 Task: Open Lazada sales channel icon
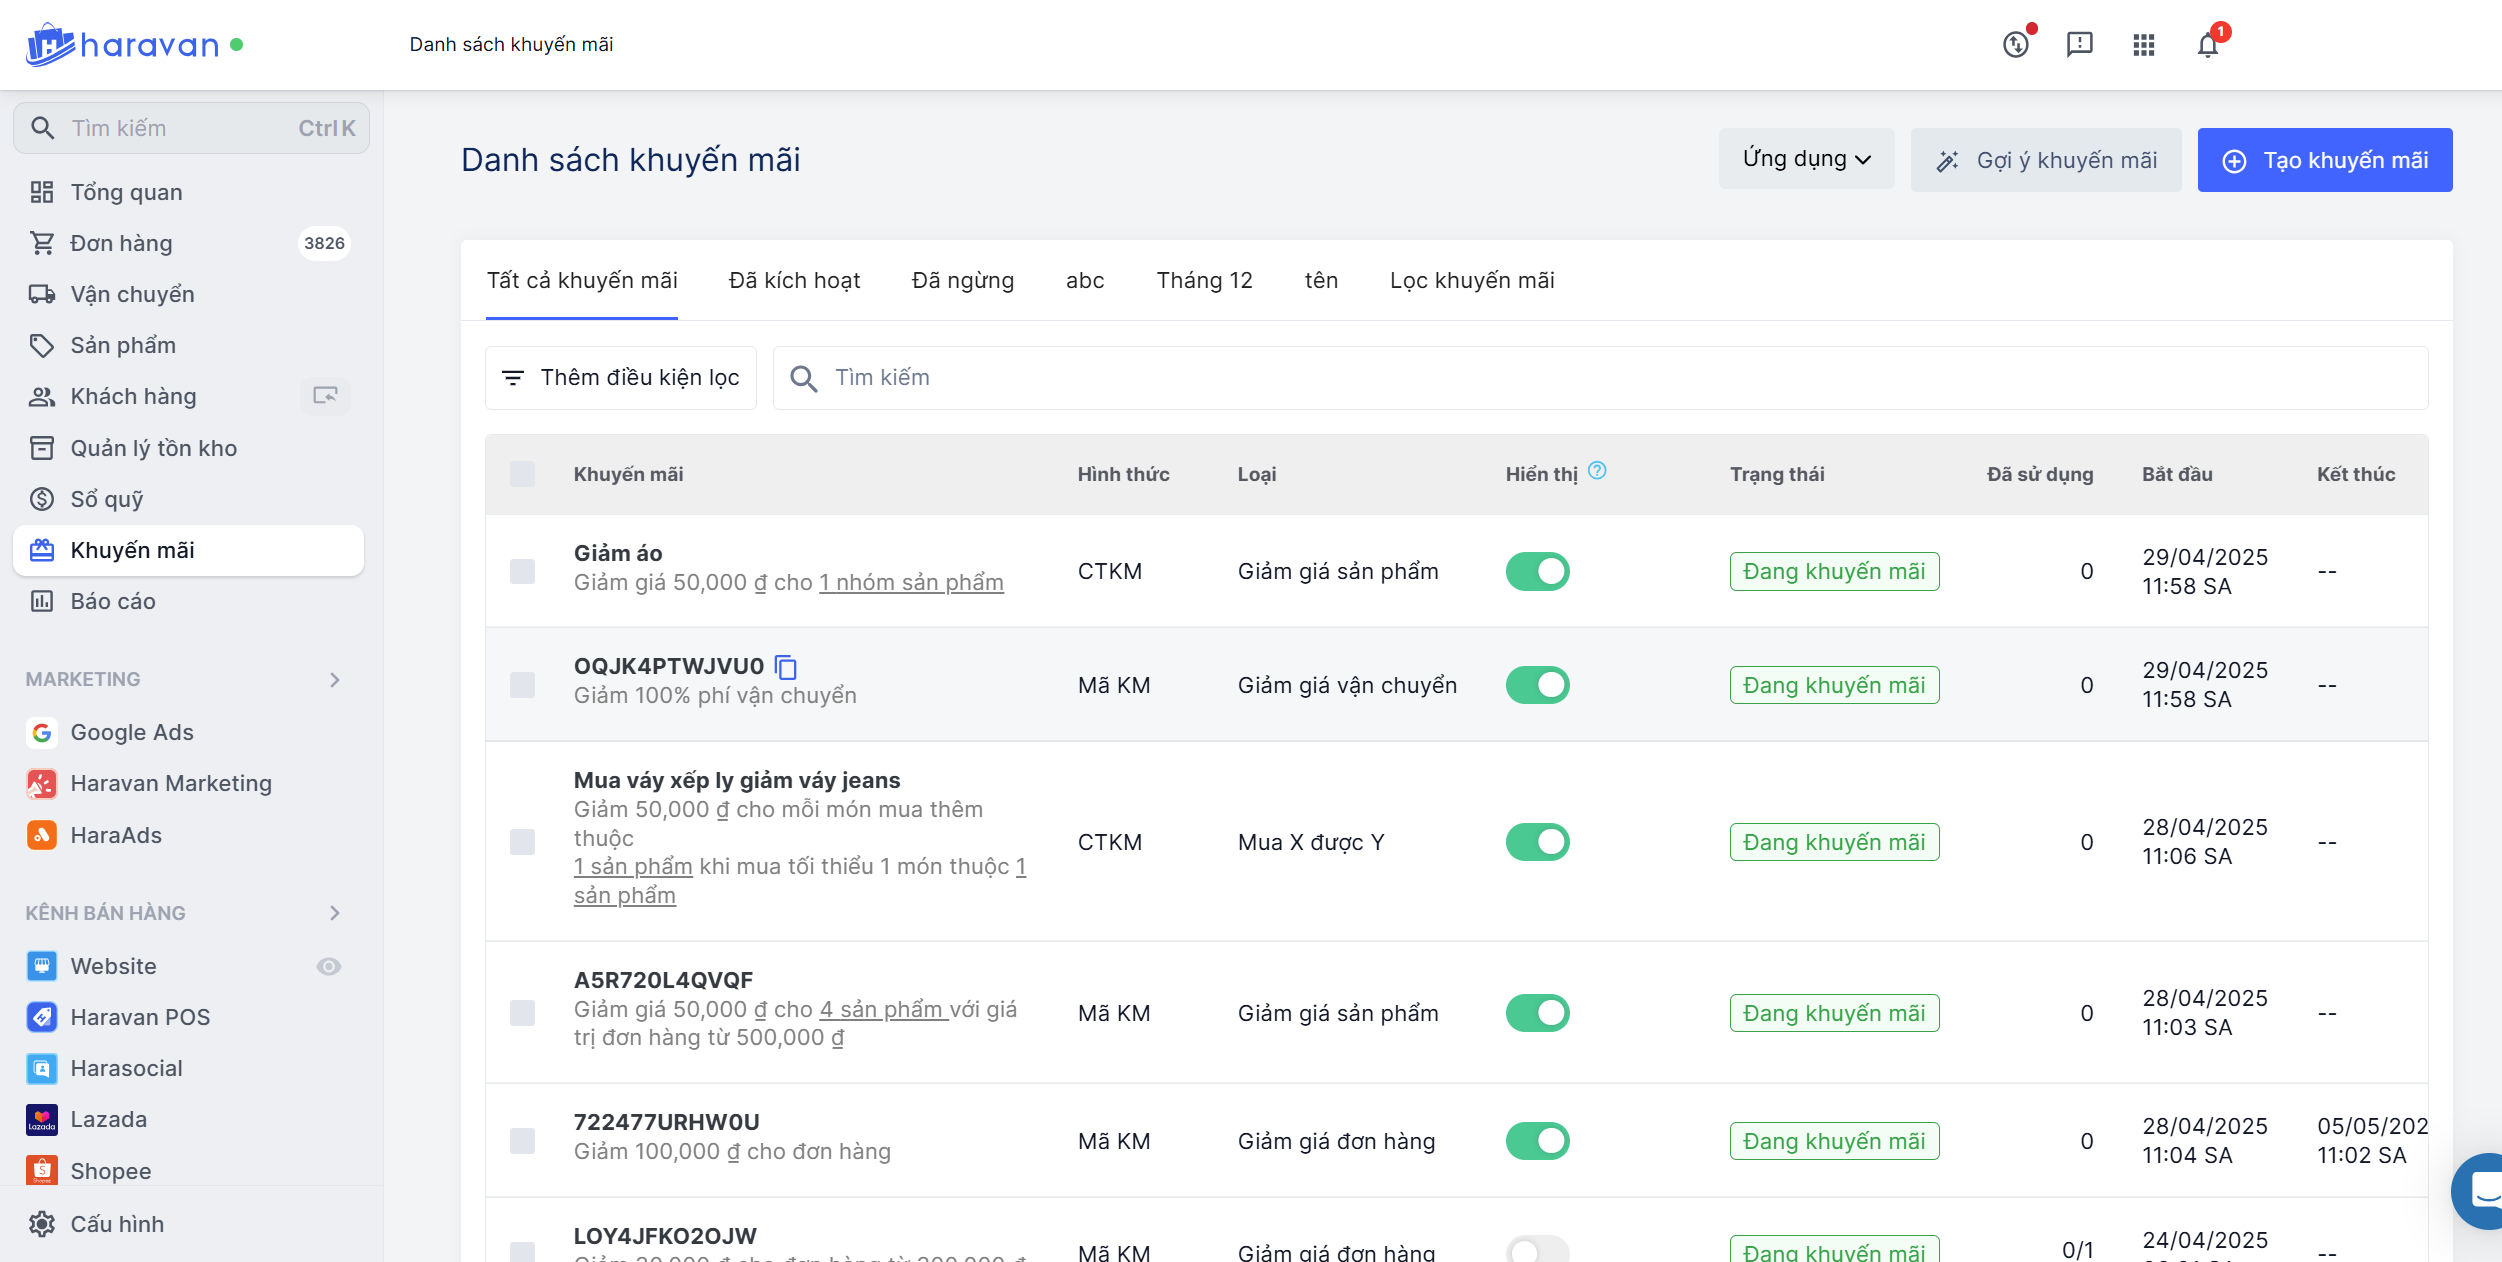pyautogui.click(x=42, y=1120)
